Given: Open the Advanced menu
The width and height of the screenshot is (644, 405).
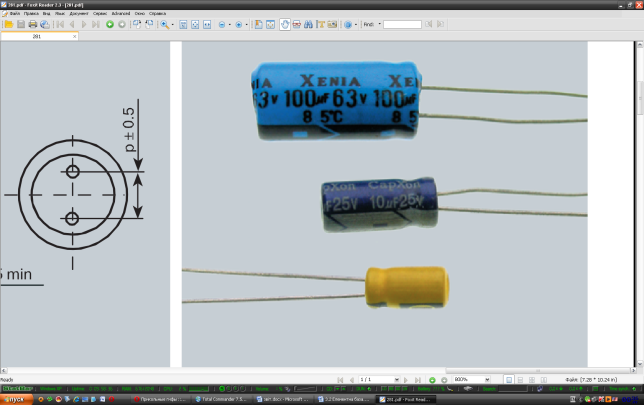Looking at the screenshot, I should 121,14.
